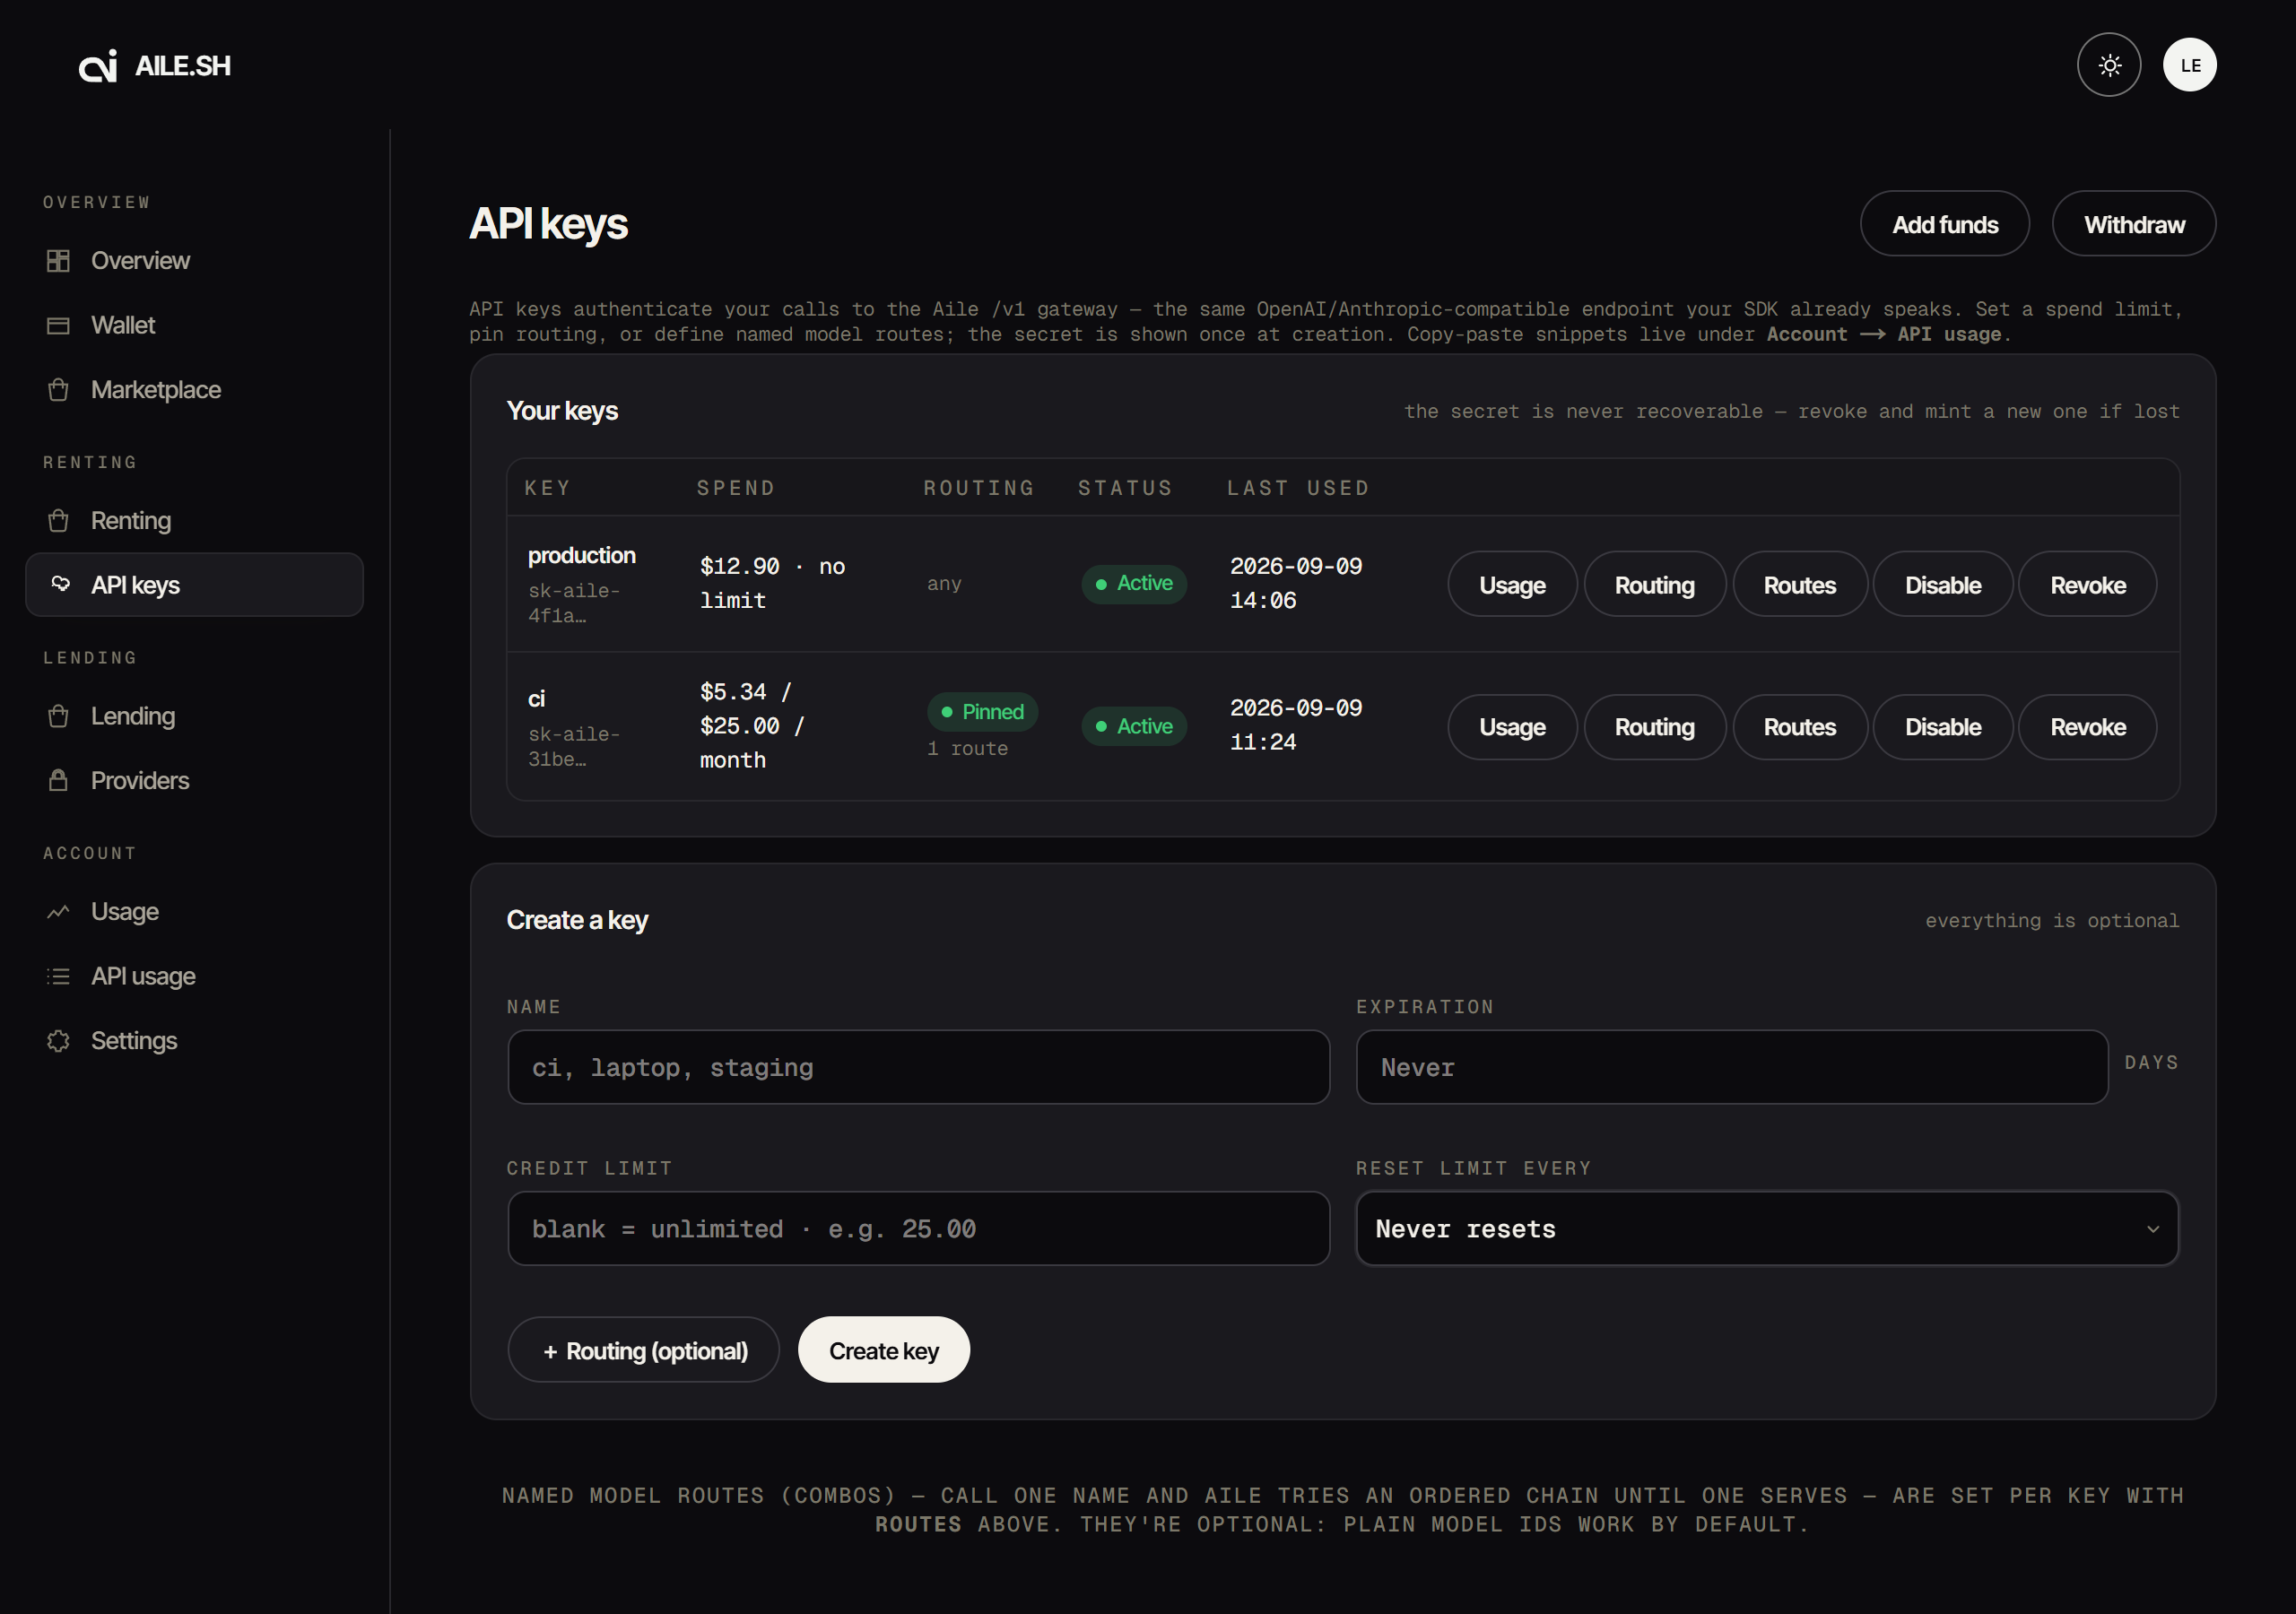Click the Active status of production key
The image size is (2296, 1614).
coord(1134,584)
